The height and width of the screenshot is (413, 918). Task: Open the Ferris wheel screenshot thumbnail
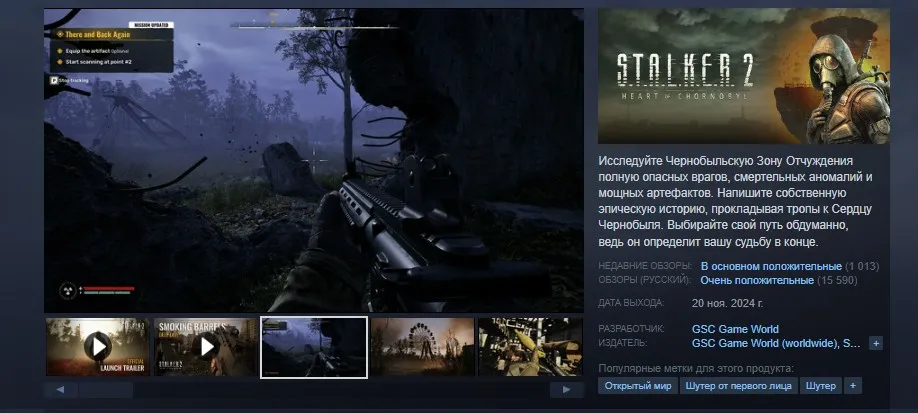pyautogui.click(x=422, y=347)
